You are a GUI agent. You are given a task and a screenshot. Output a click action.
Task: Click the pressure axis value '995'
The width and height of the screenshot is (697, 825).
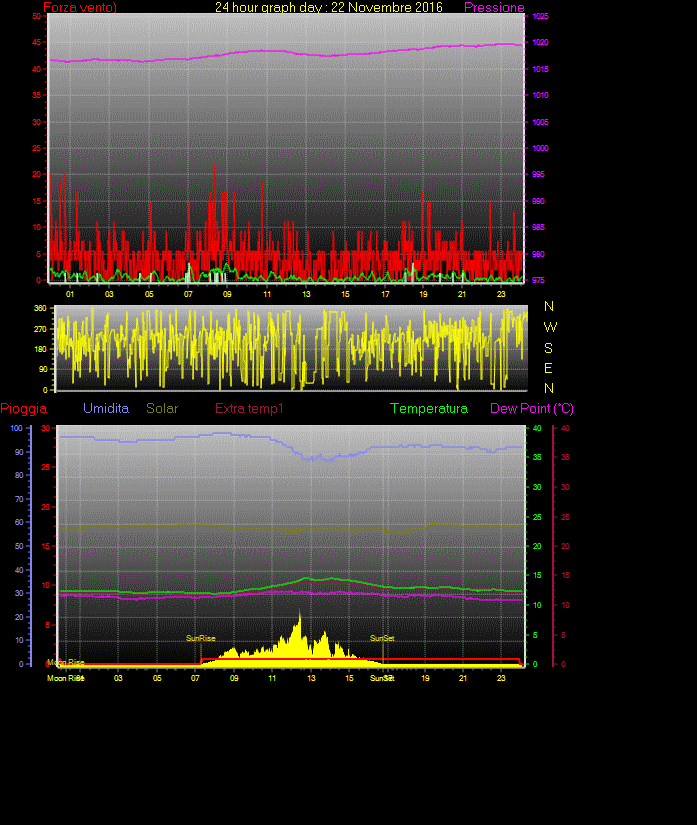coord(538,174)
